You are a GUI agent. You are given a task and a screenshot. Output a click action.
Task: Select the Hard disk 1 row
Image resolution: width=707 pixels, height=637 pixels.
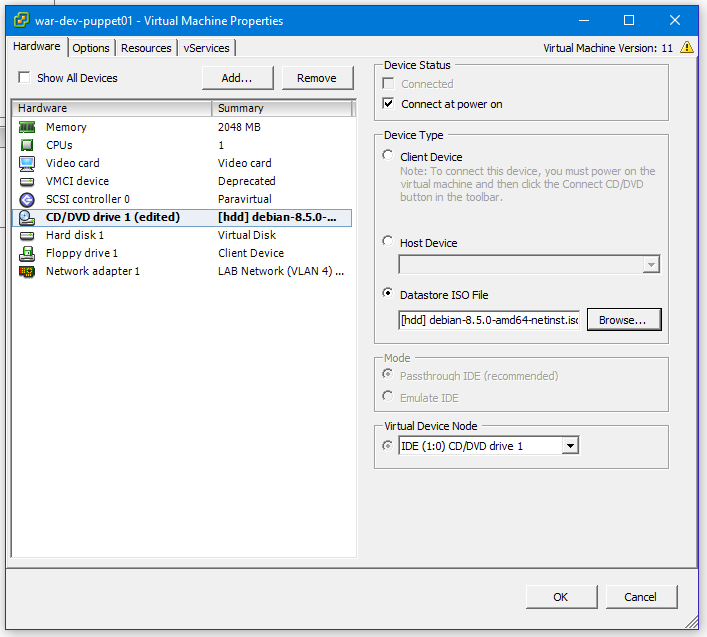pyautogui.click(x=182, y=235)
